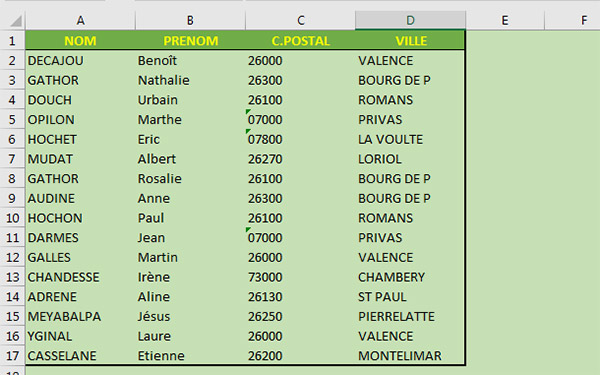
Task: Click the C.POSTAL header cell
Action: pyautogui.click(x=300, y=41)
